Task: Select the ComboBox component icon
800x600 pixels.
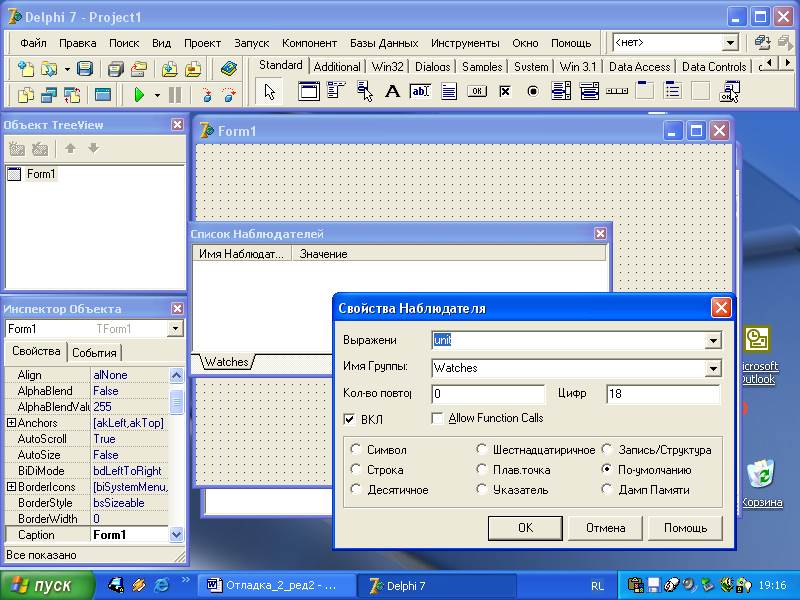Action: coord(589,92)
